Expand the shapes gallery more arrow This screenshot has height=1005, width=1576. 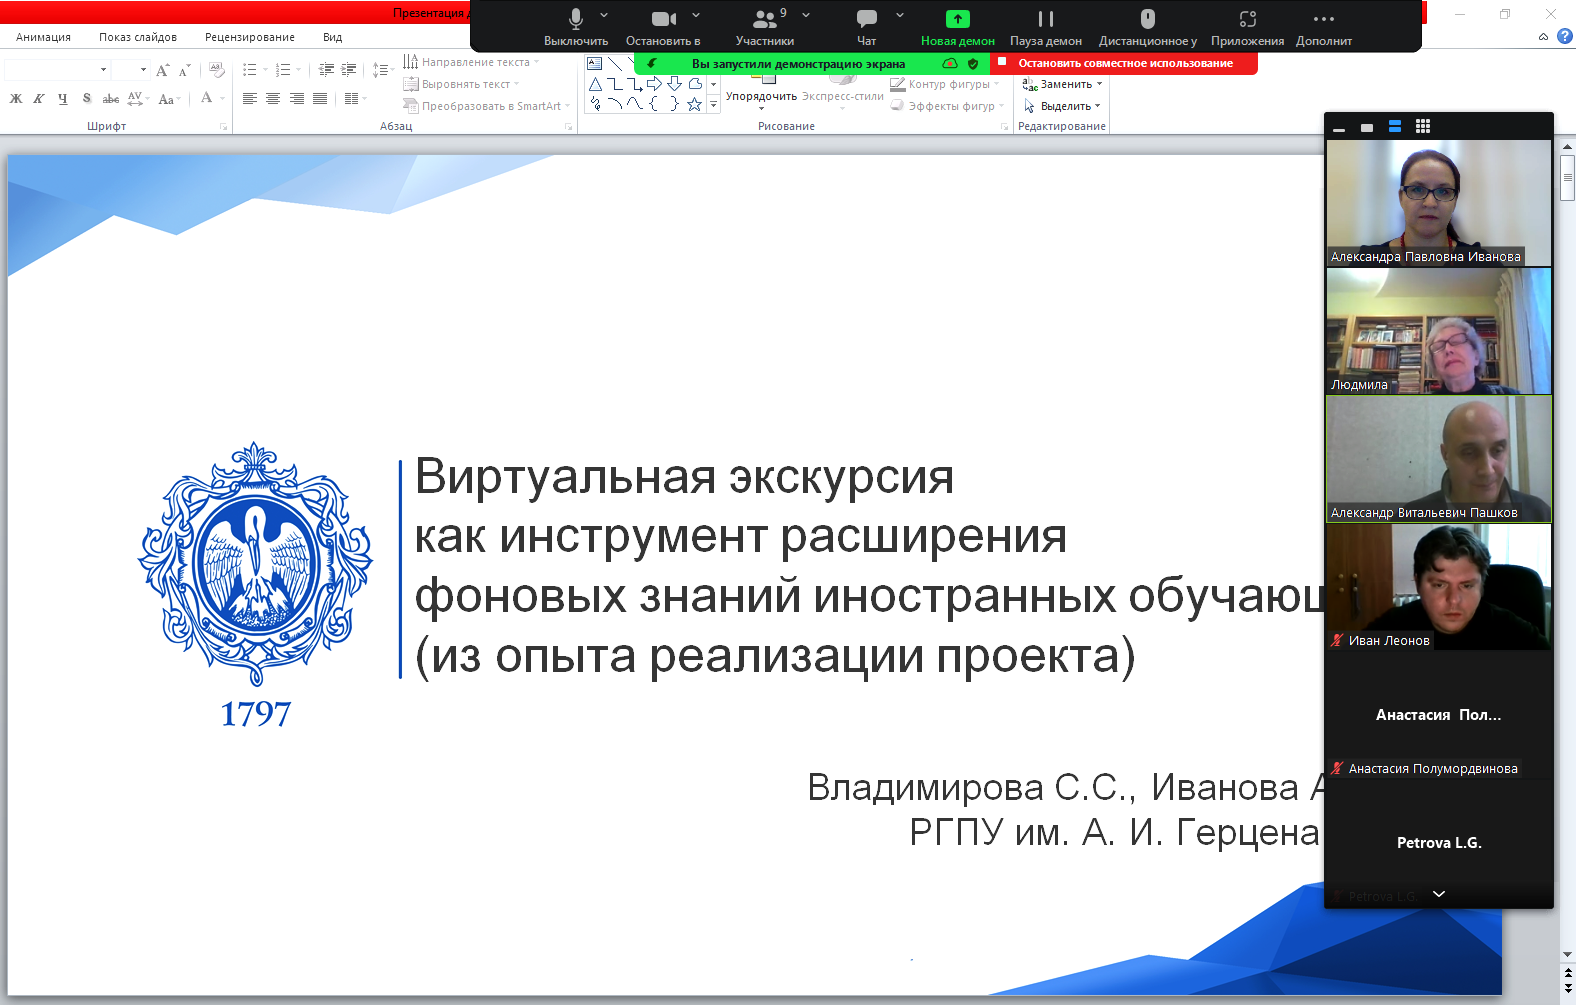click(x=713, y=104)
